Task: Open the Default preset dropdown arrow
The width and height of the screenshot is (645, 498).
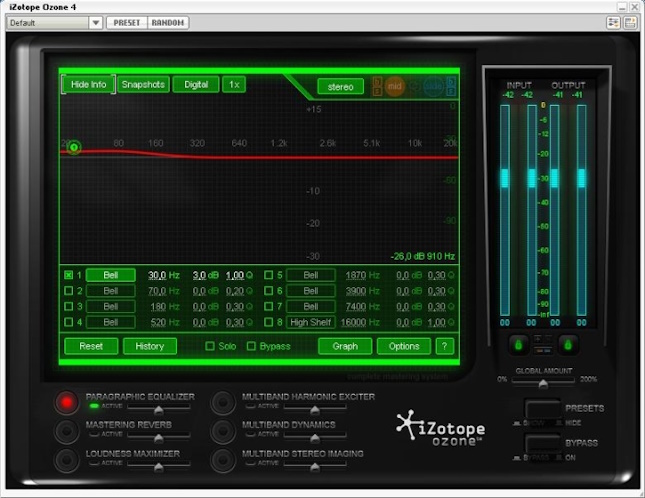Action: [95, 23]
